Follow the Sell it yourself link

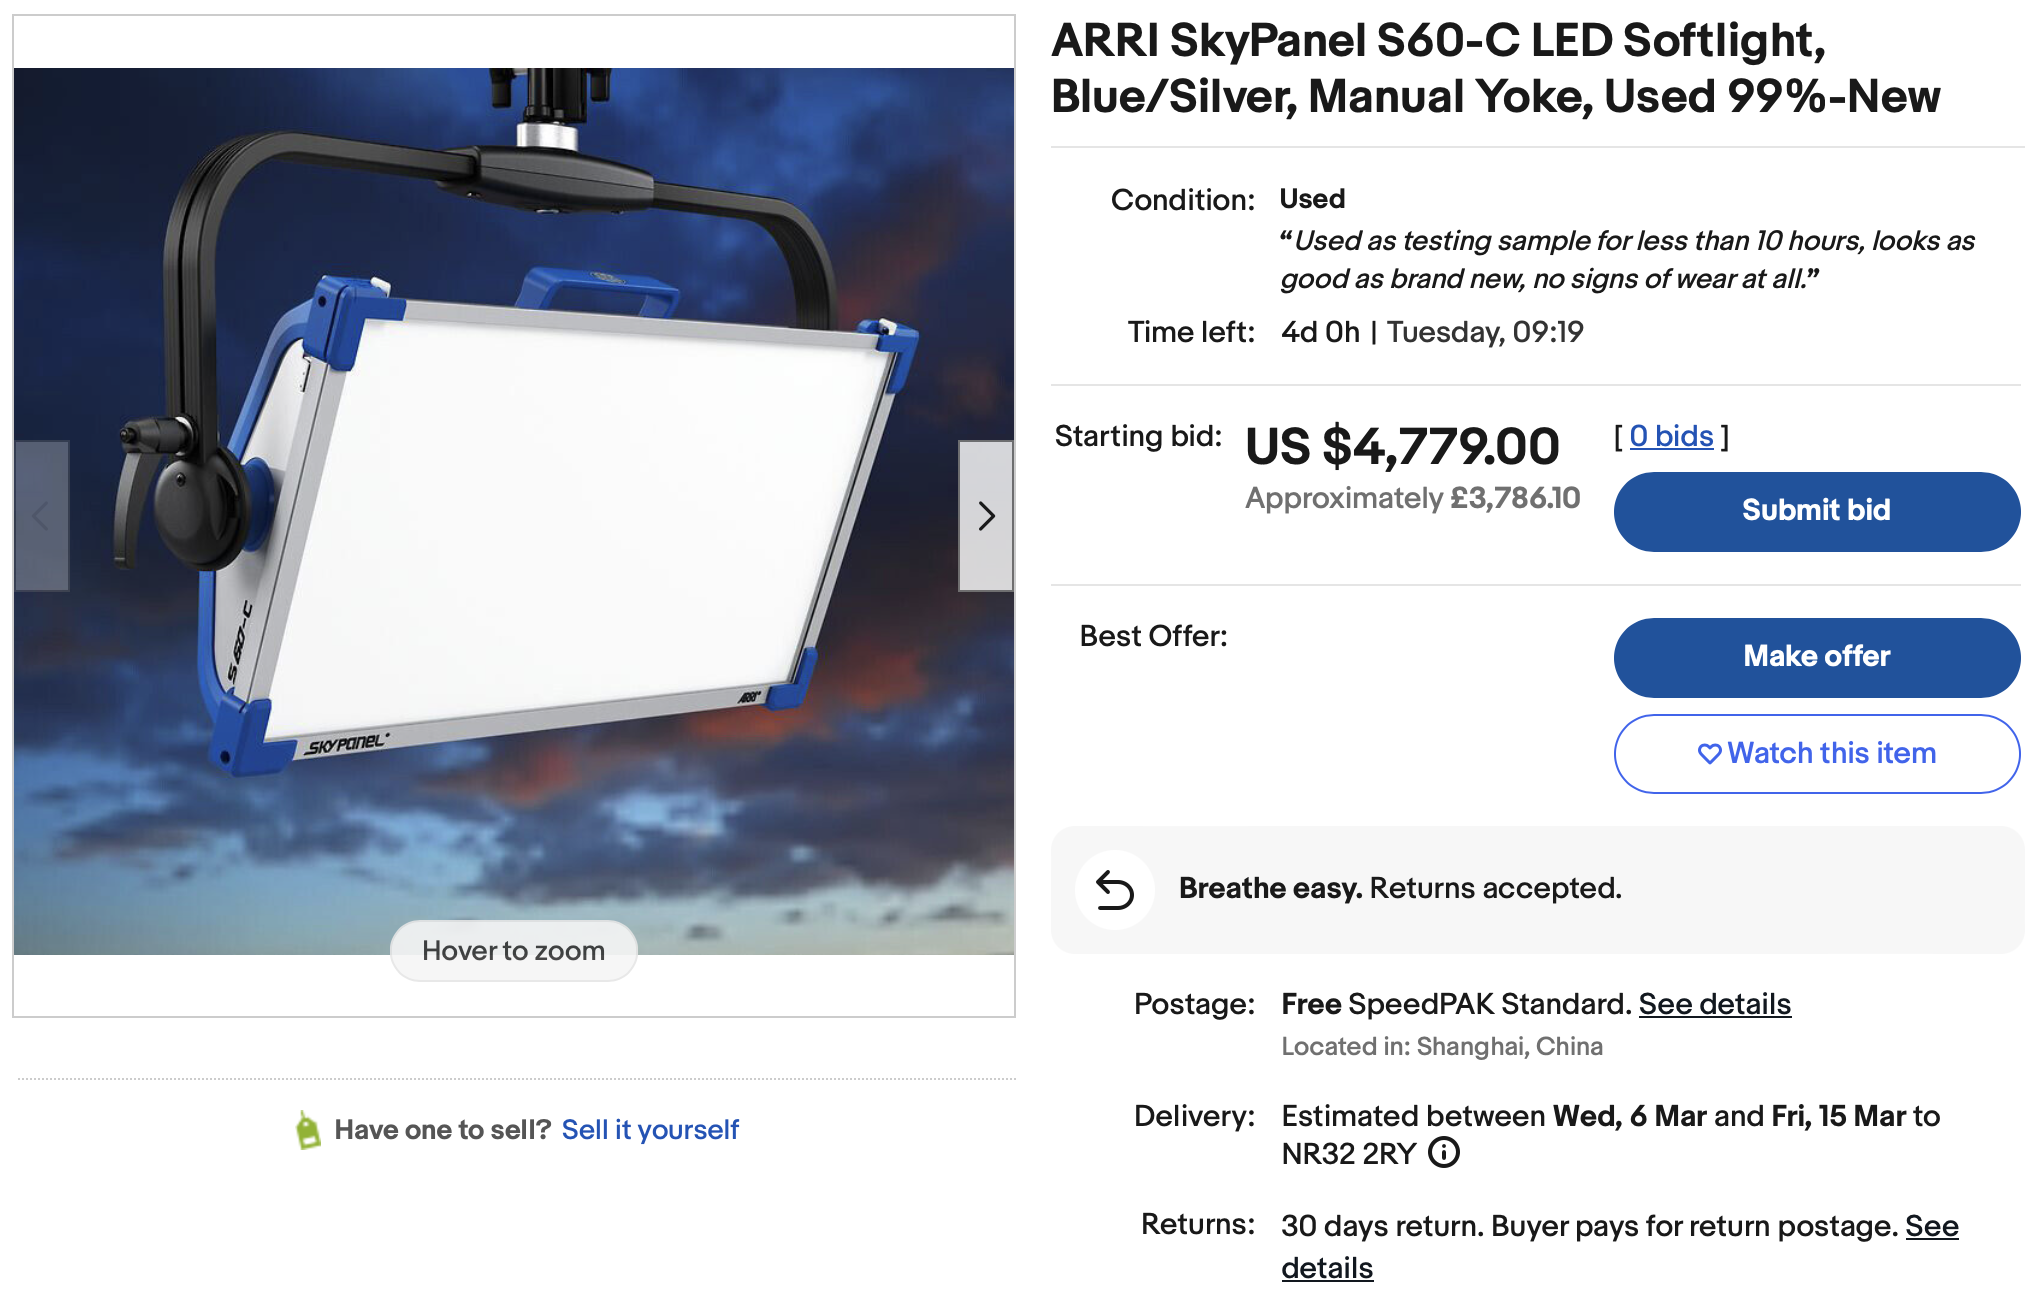pyautogui.click(x=650, y=1130)
